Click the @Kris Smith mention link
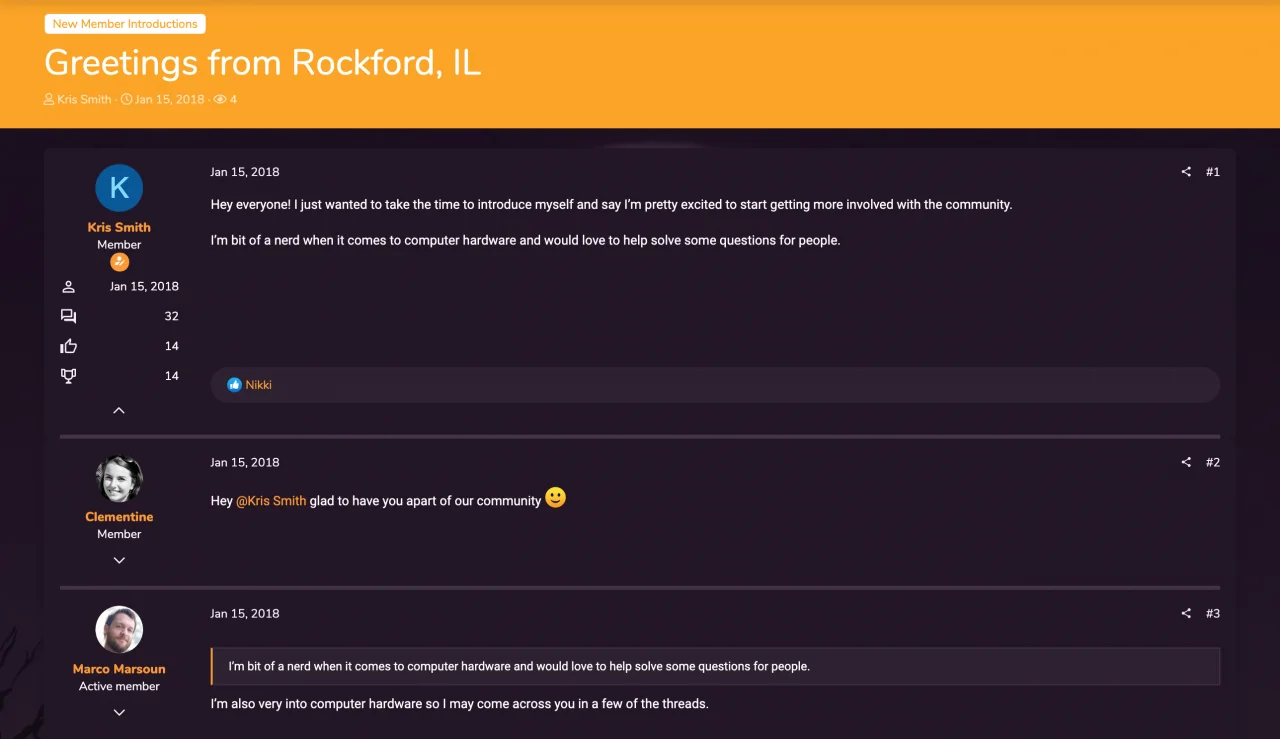Screen dimensions: 1280x739 pyautogui.click(x=271, y=500)
